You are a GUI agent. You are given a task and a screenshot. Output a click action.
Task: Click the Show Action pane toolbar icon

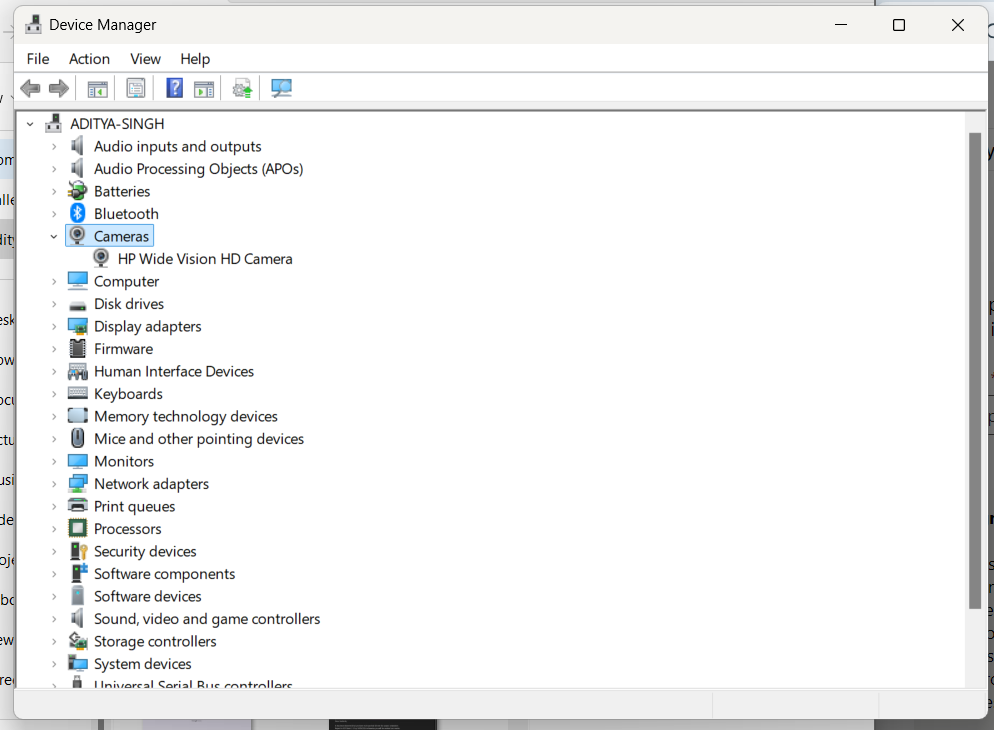pos(204,88)
